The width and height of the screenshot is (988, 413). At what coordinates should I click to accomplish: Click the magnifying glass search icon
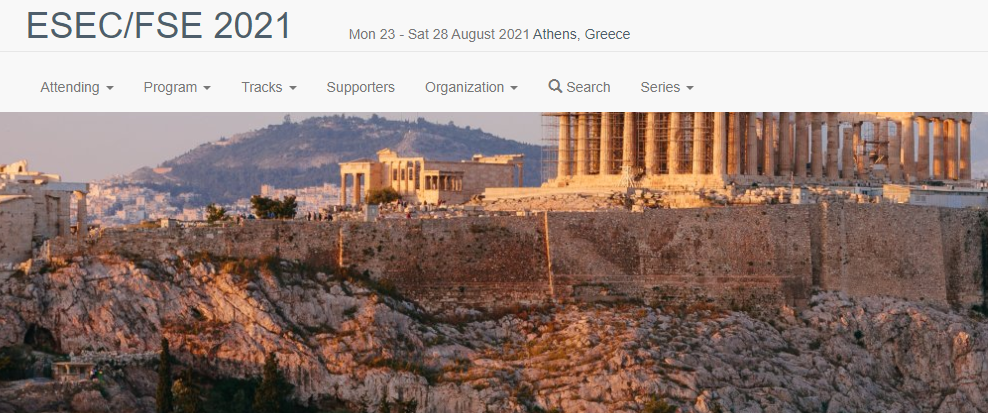point(555,86)
